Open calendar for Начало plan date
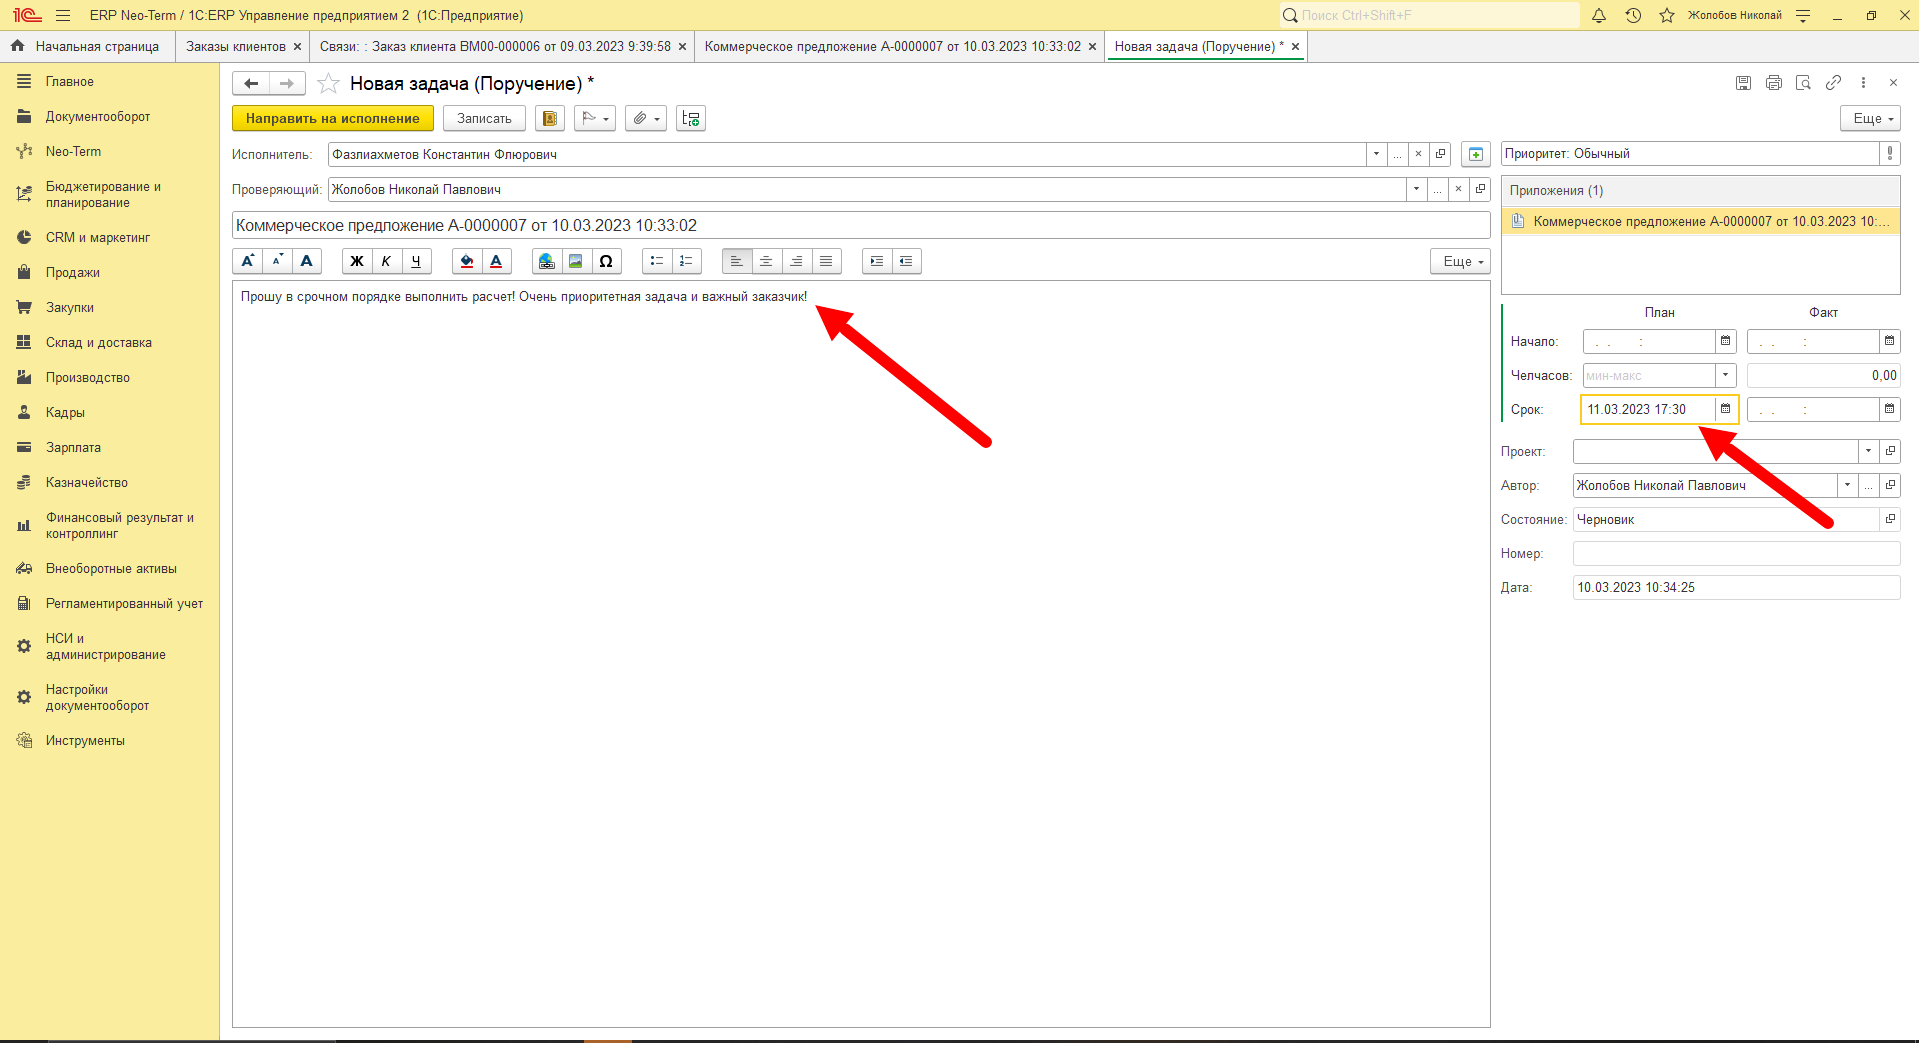The width and height of the screenshot is (1919, 1043). [1725, 341]
